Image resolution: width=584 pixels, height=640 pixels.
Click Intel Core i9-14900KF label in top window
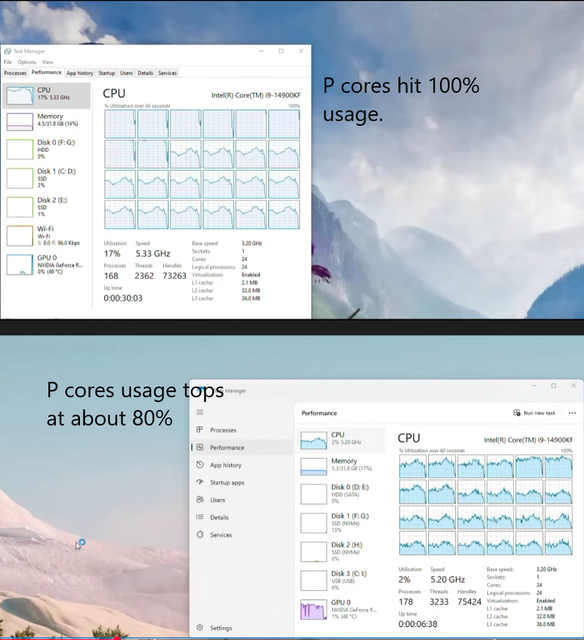pos(256,95)
